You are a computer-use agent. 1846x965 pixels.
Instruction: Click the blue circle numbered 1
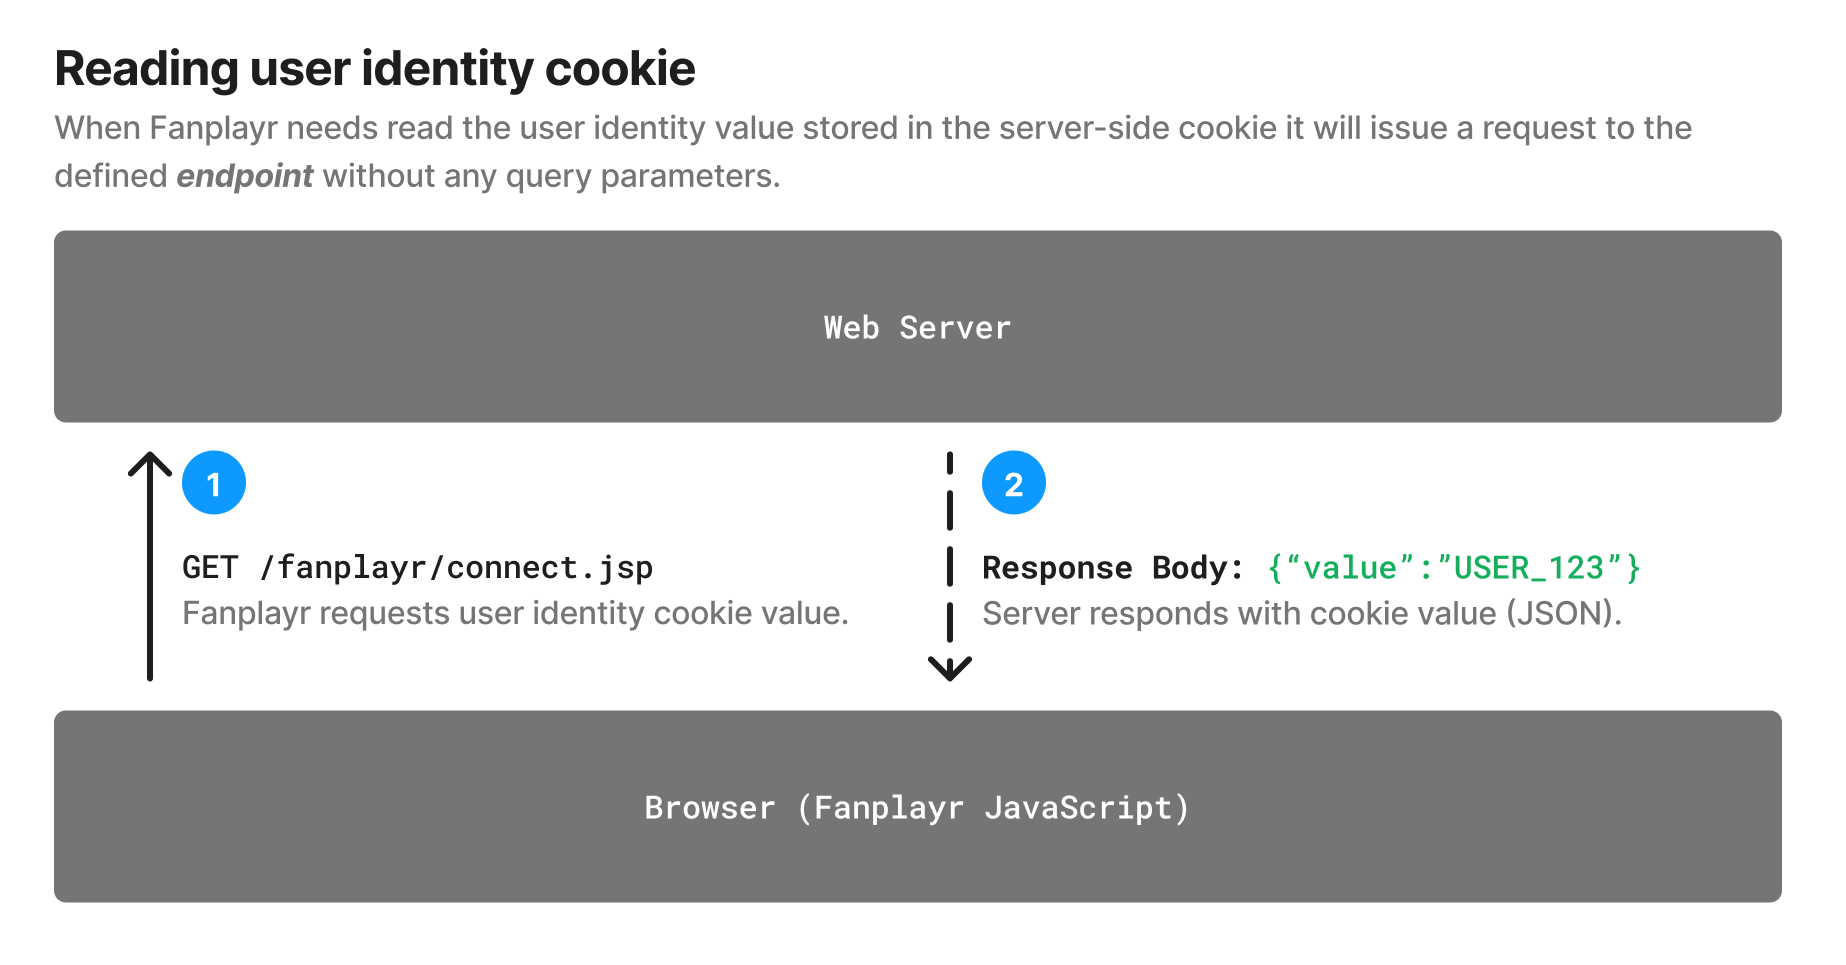(214, 483)
